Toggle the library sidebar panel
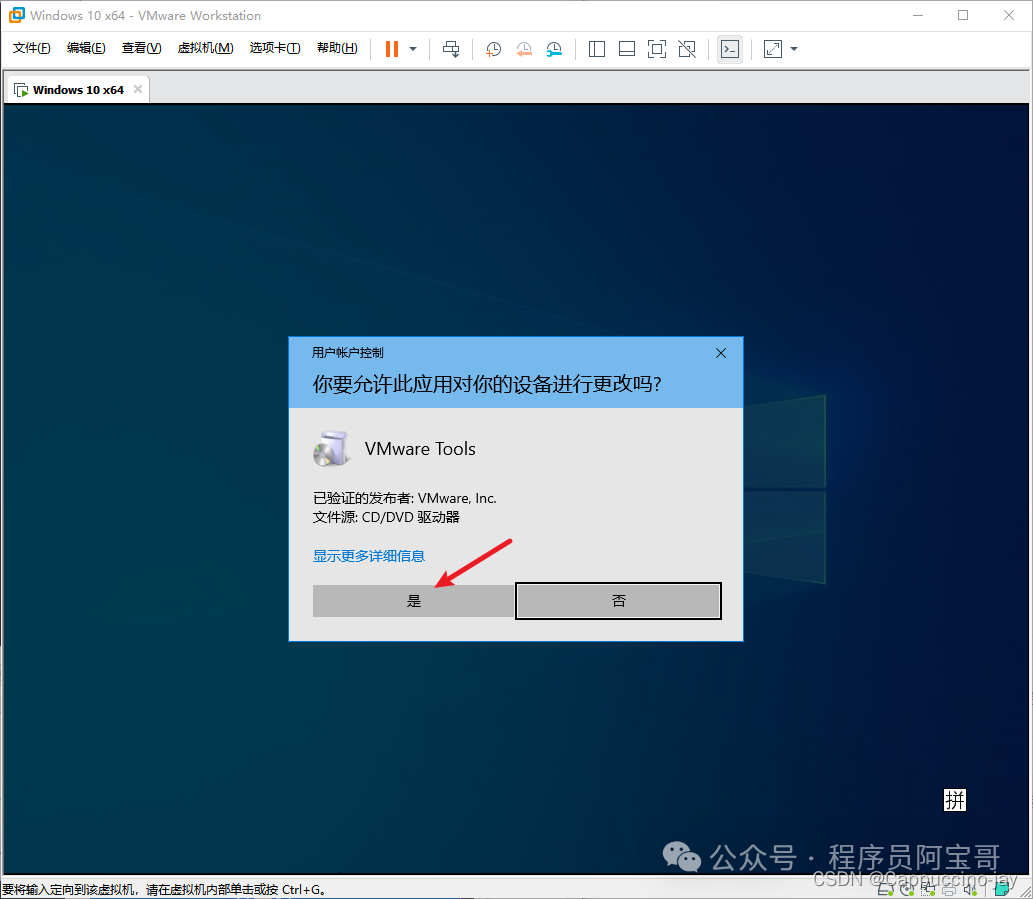Screen dimensions: 1033x899 tap(597, 49)
